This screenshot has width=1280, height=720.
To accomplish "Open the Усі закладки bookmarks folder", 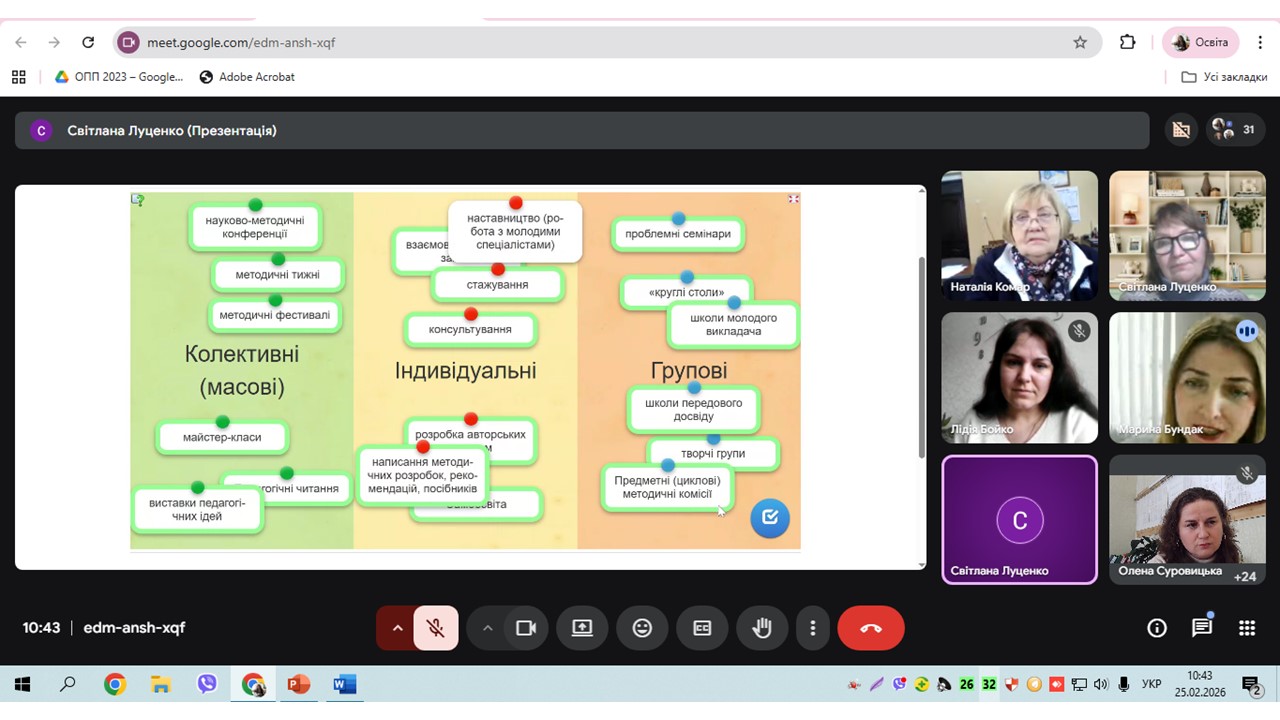I will [x=1224, y=77].
